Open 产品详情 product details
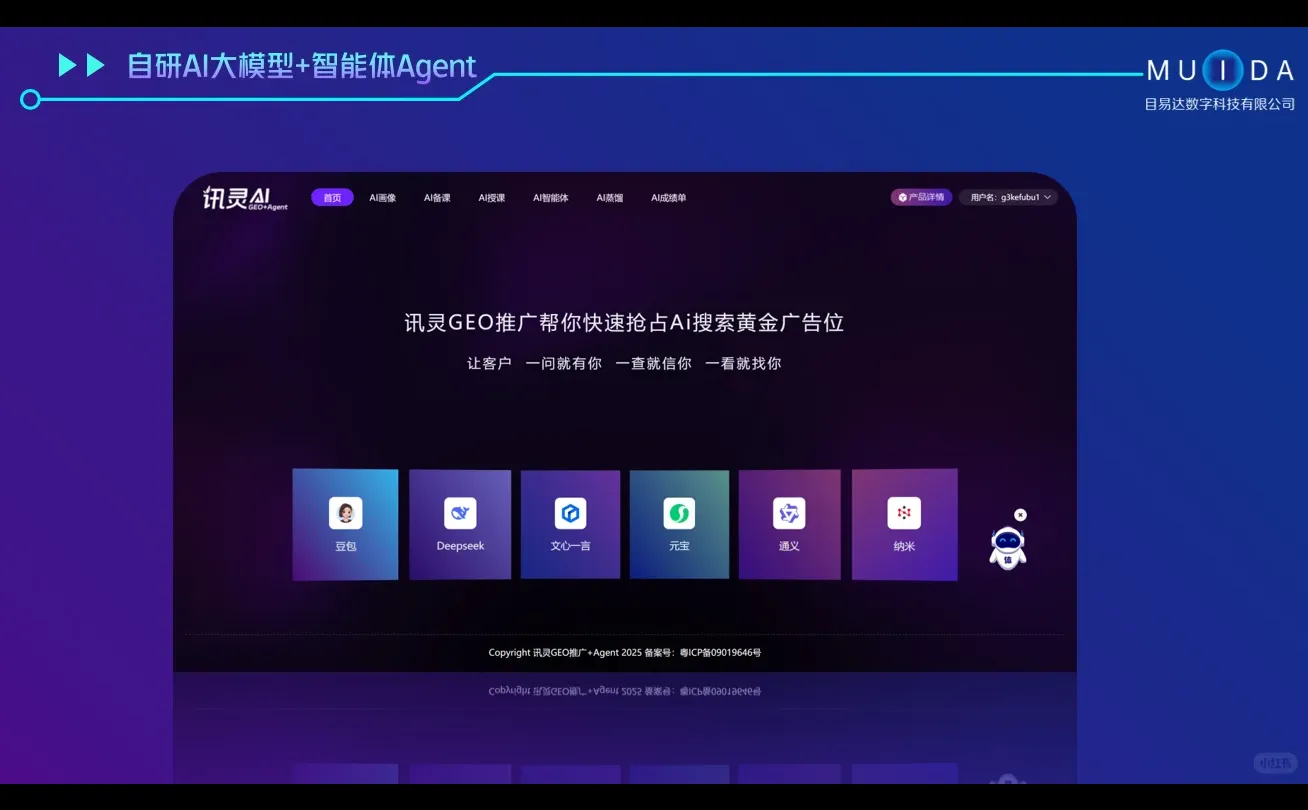1308x810 pixels. pyautogui.click(x=921, y=197)
